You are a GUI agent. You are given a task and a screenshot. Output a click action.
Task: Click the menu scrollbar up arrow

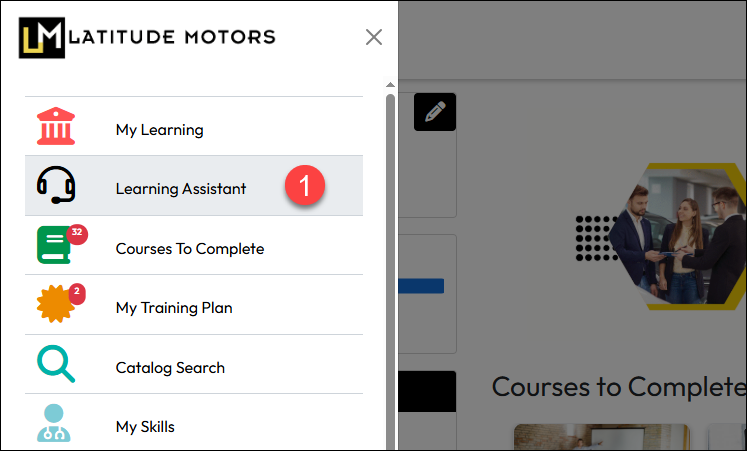coord(390,86)
